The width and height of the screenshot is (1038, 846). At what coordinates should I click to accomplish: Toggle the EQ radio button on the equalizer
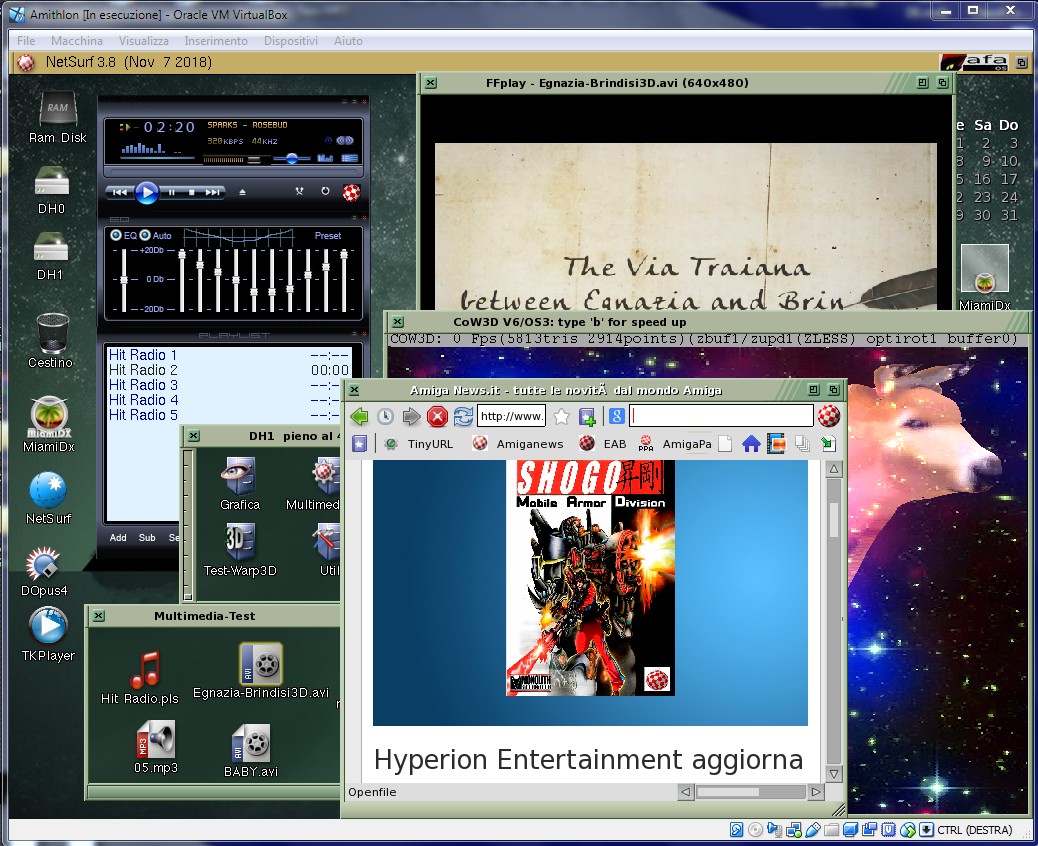pyautogui.click(x=117, y=236)
